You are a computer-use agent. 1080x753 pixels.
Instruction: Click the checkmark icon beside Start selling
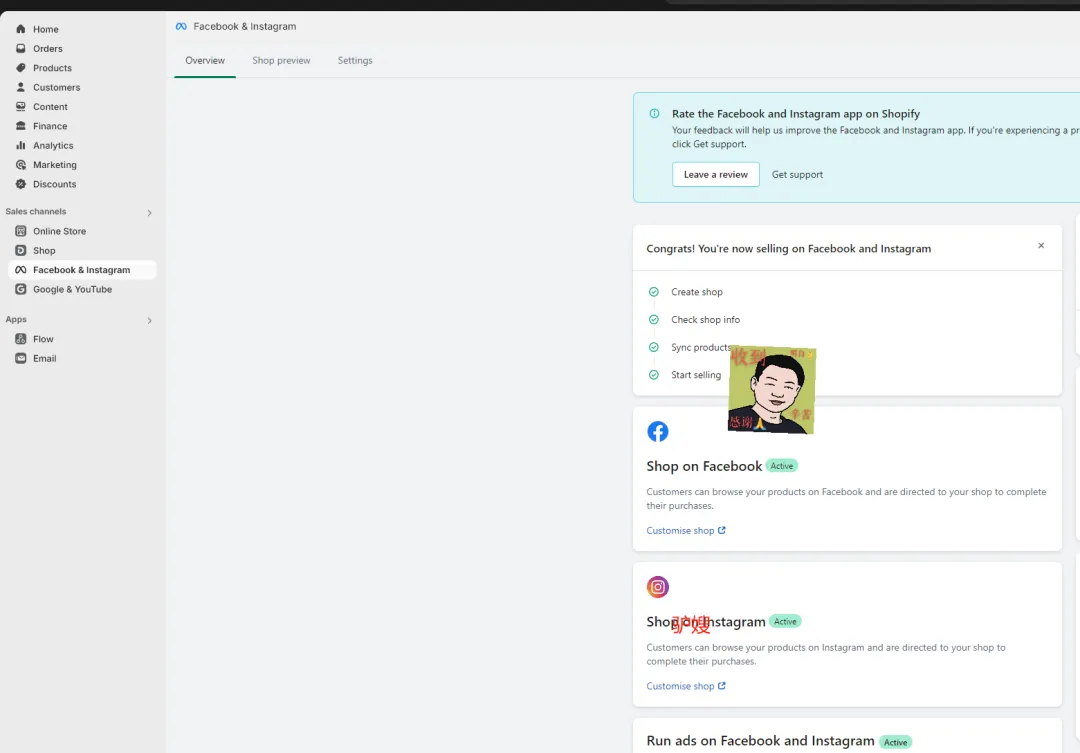point(654,375)
